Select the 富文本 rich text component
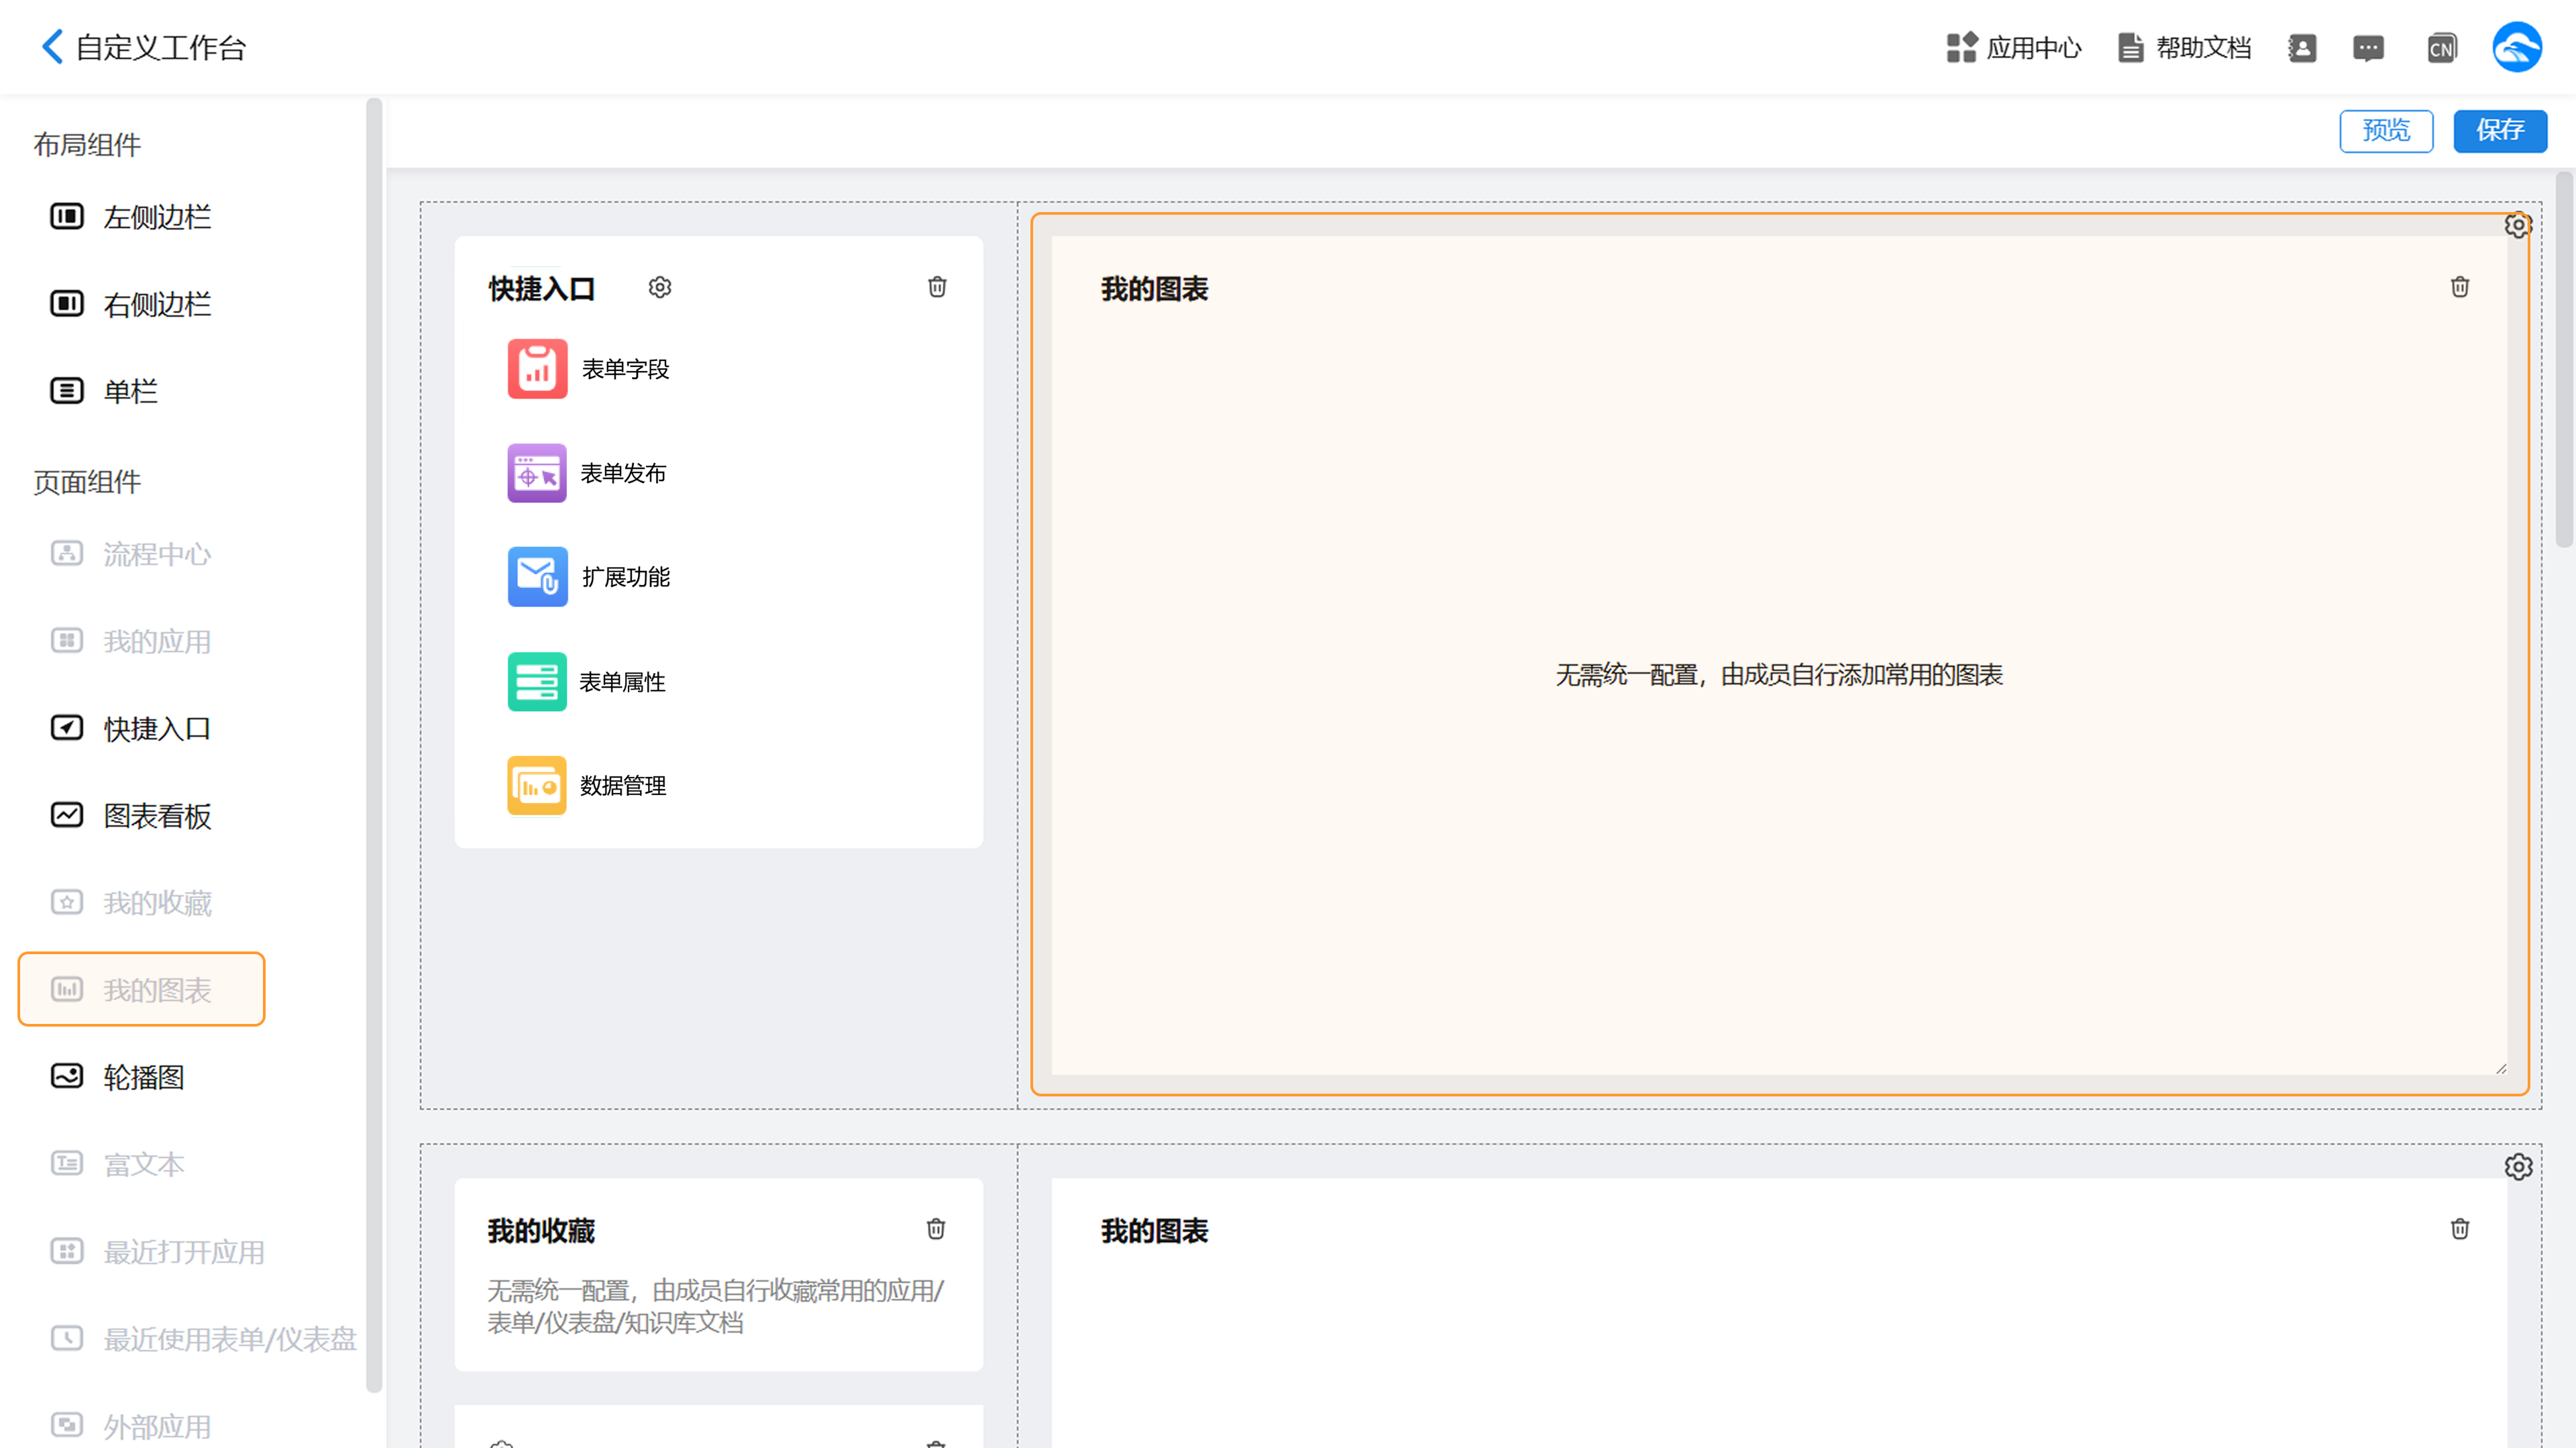The image size is (2576, 1448). 117,1164
